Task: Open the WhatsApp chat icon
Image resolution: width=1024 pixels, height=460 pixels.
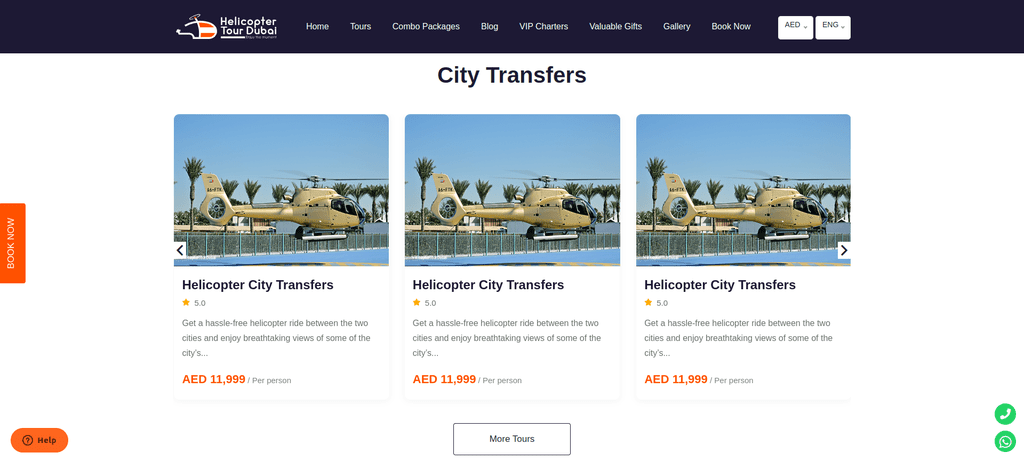Action: click(1005, 441)
